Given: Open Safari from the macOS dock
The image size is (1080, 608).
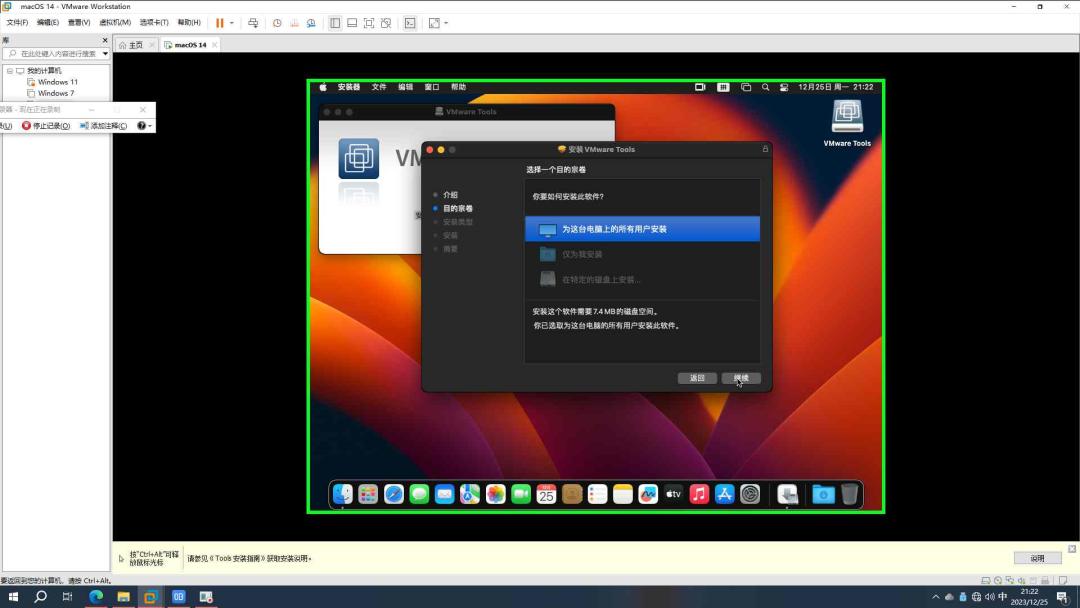Looking at the screenshot, I should [394, 493].
